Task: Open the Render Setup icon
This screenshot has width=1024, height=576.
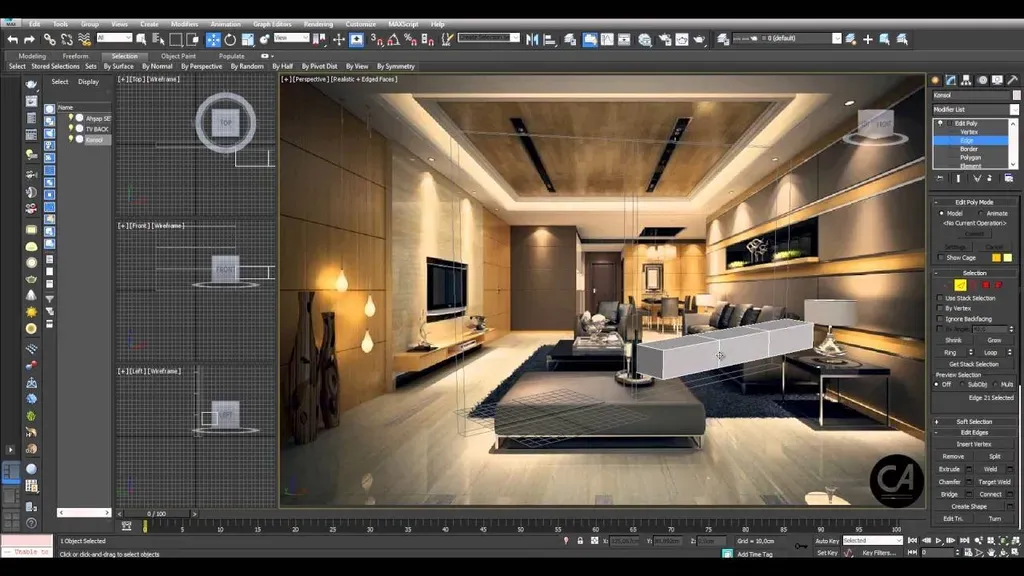Action: click(665, 40)
